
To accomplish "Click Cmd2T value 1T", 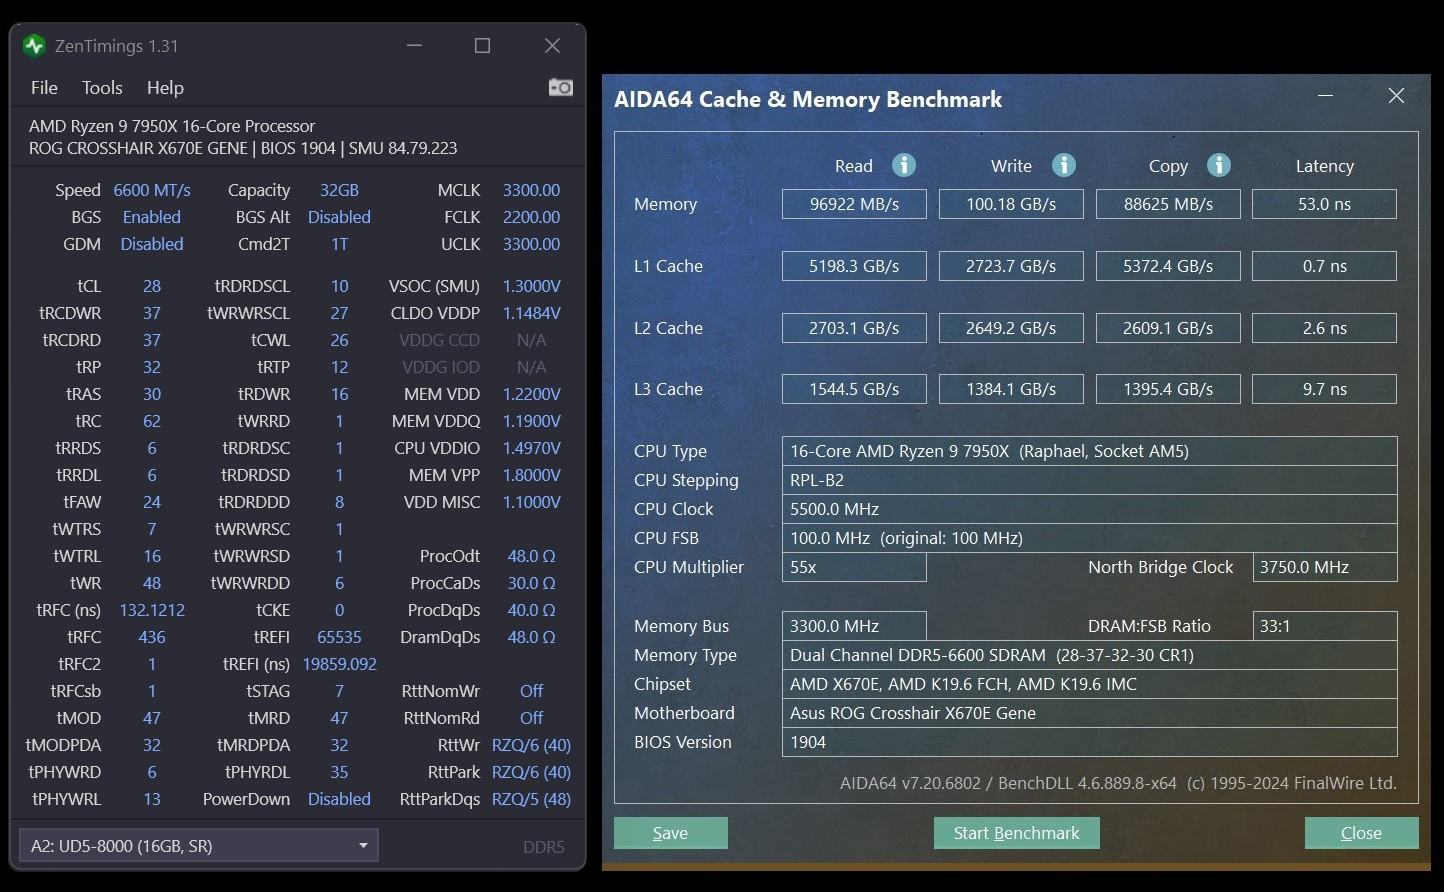I will [x=339, y=244].
